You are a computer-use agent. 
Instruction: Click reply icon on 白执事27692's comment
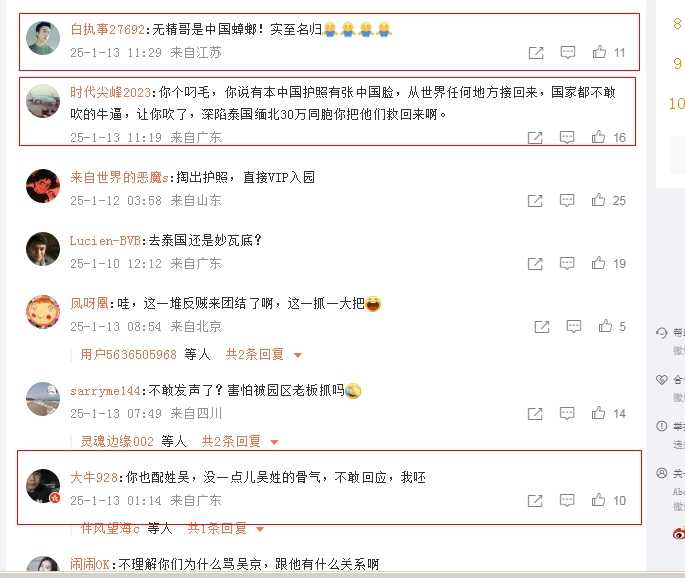[568, 52]
